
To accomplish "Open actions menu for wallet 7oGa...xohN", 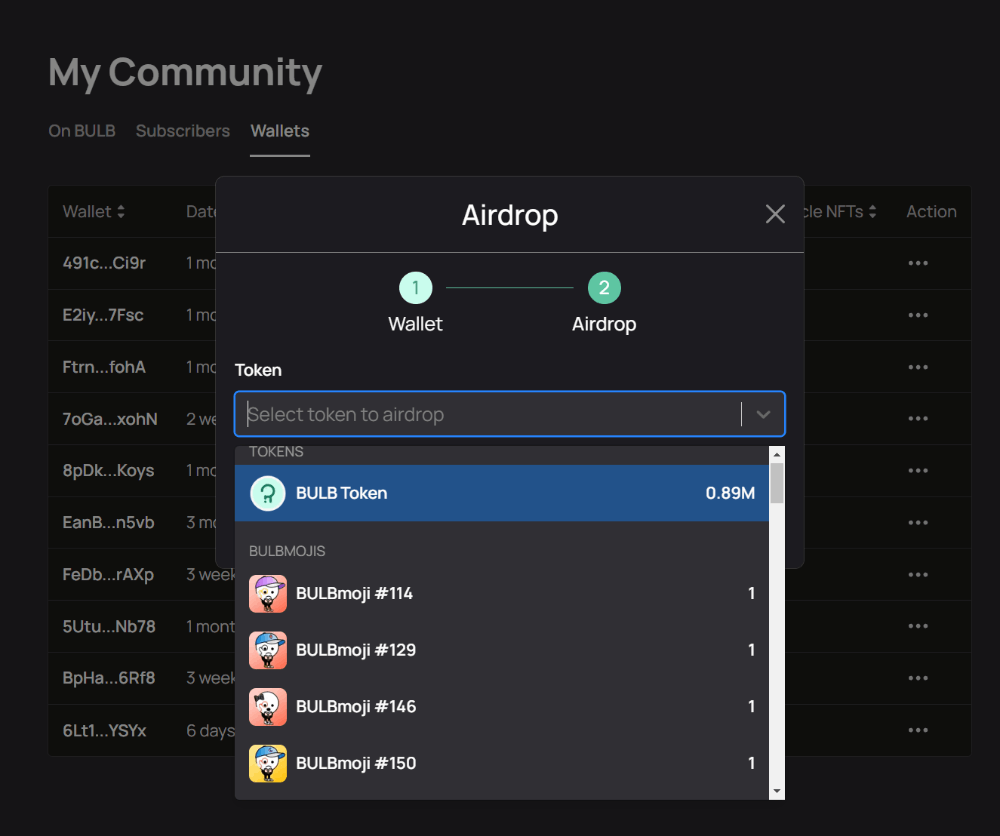I will [918, 419].
